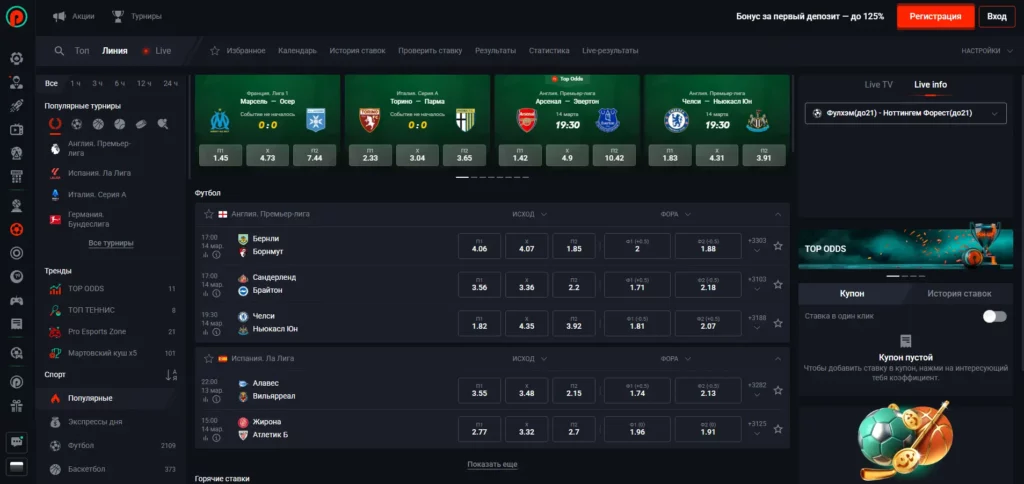Screen dimensions: 1024x484
Task: Click the Вход button
Action: coord(997,16)
